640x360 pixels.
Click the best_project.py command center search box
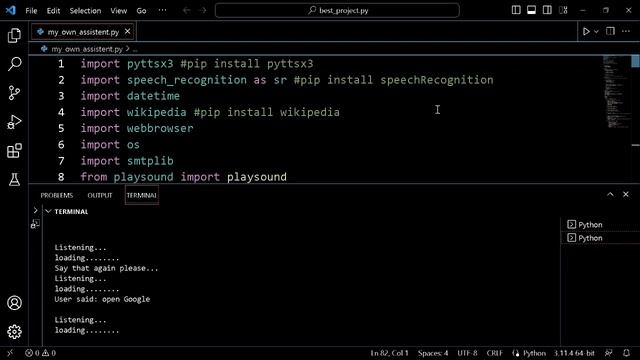[x=337, y=10]
